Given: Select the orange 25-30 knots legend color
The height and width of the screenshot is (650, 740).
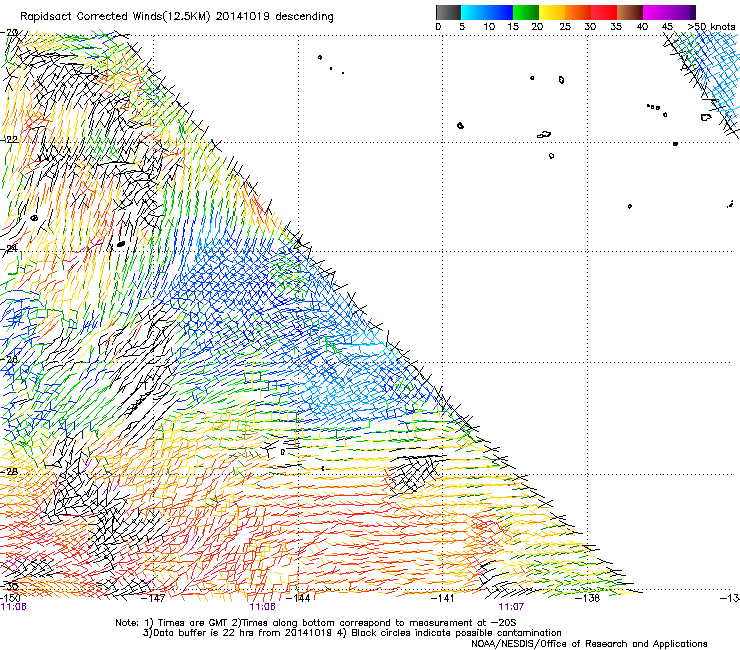Looking at the screenshot, I should [578, 12].
